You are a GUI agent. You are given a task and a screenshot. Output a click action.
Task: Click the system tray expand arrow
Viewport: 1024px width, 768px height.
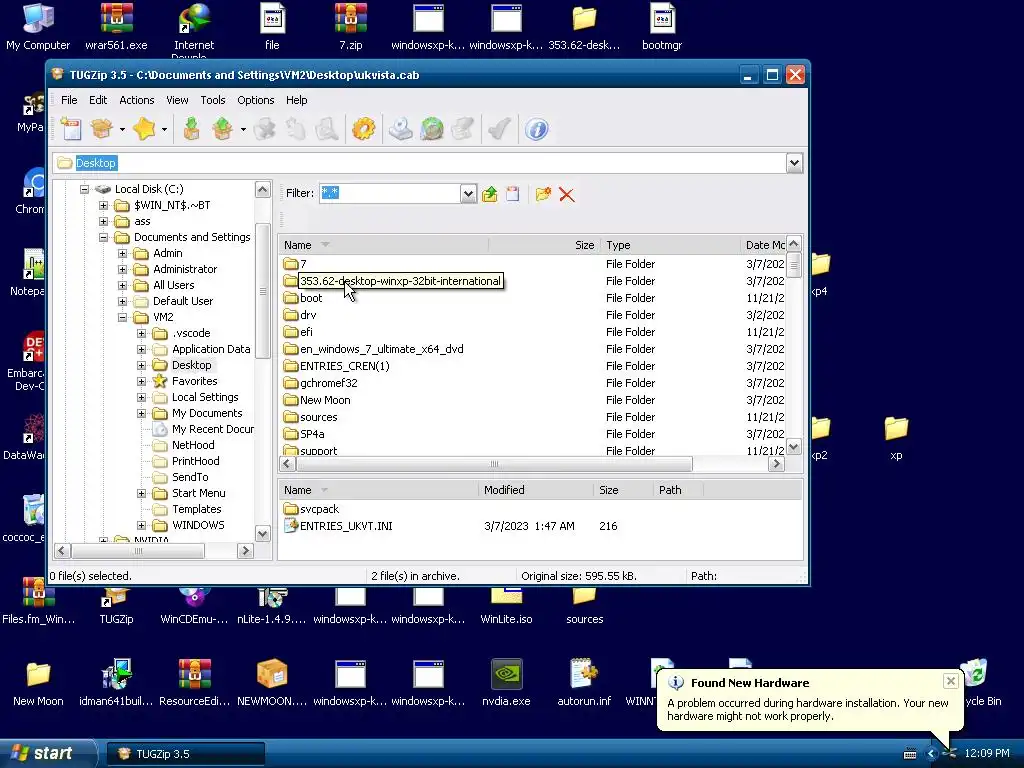pos(931,754)
